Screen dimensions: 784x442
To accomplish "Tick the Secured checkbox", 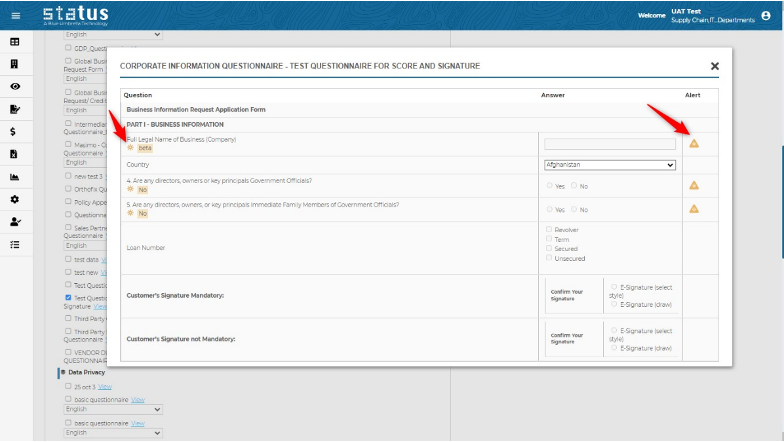I will click(549, 249).
